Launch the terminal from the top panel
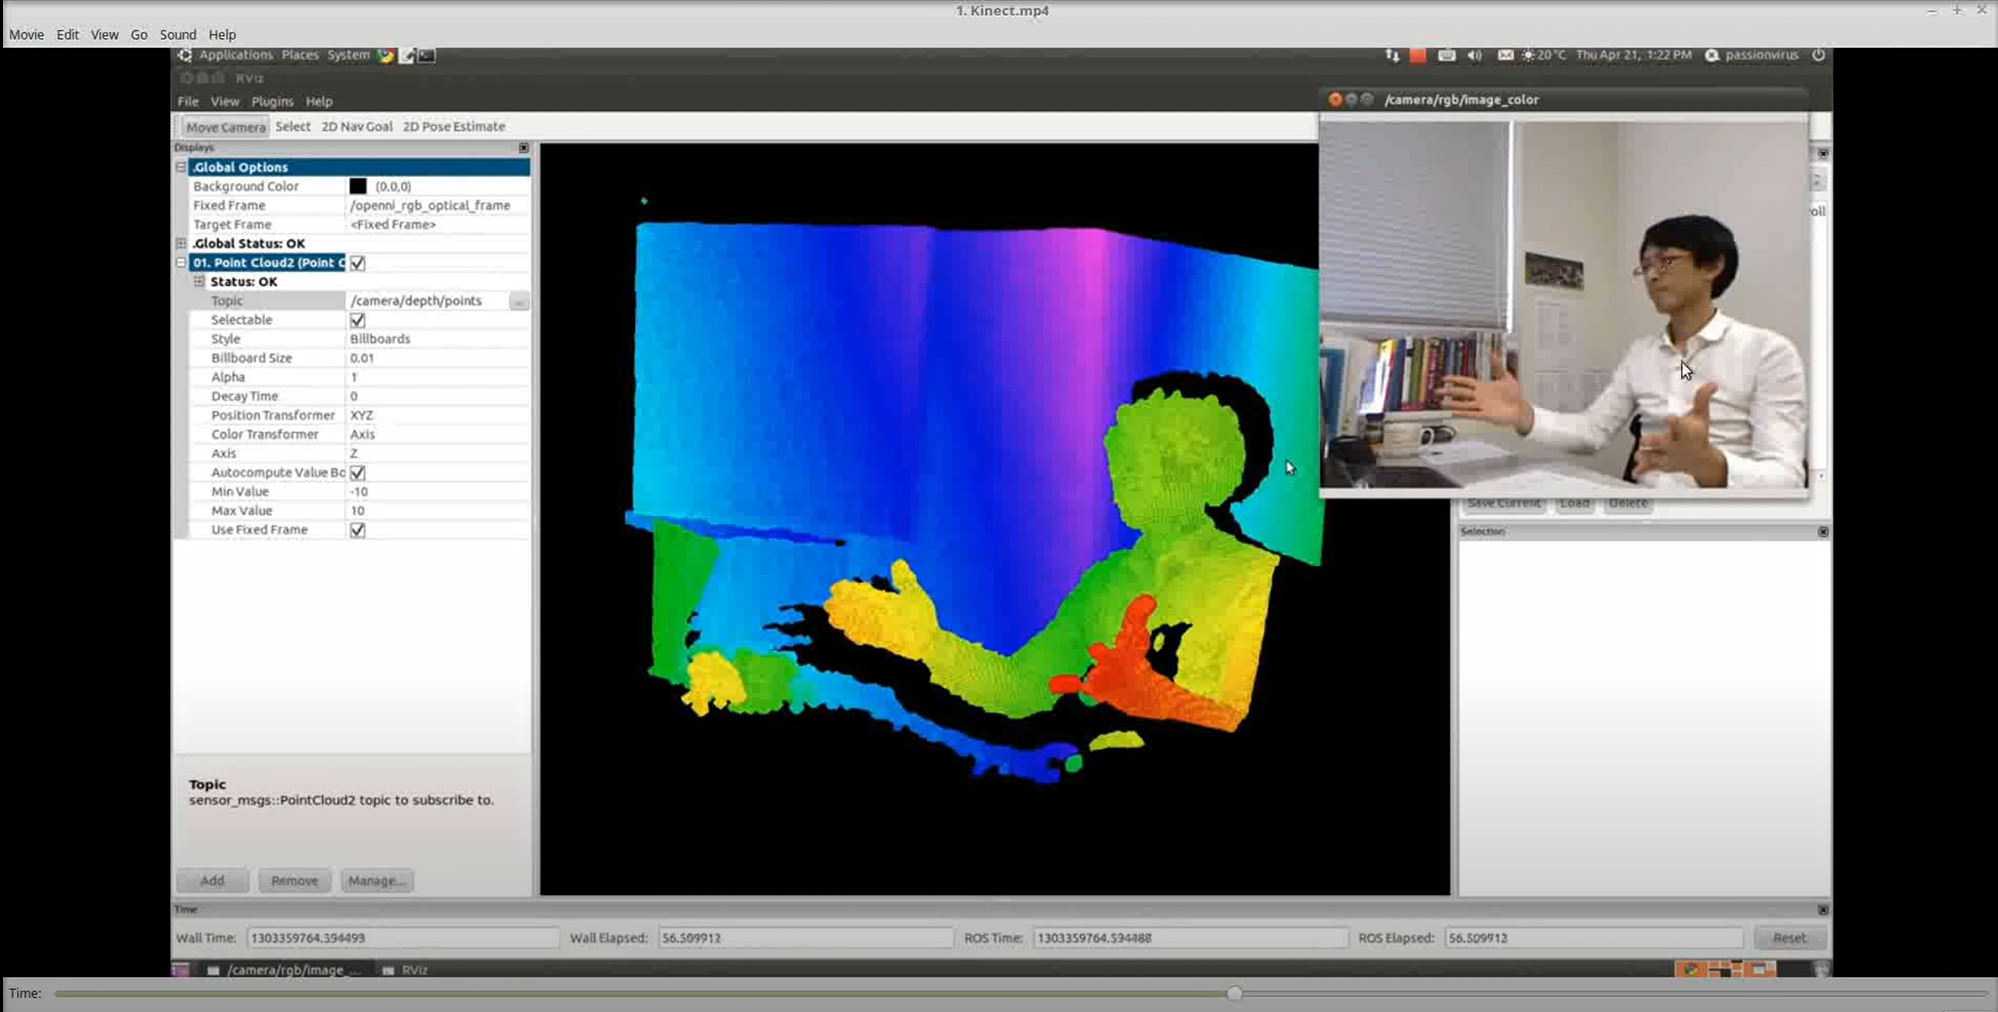The width and height of the screenshot is (1998, 1012). click(427, 55)
